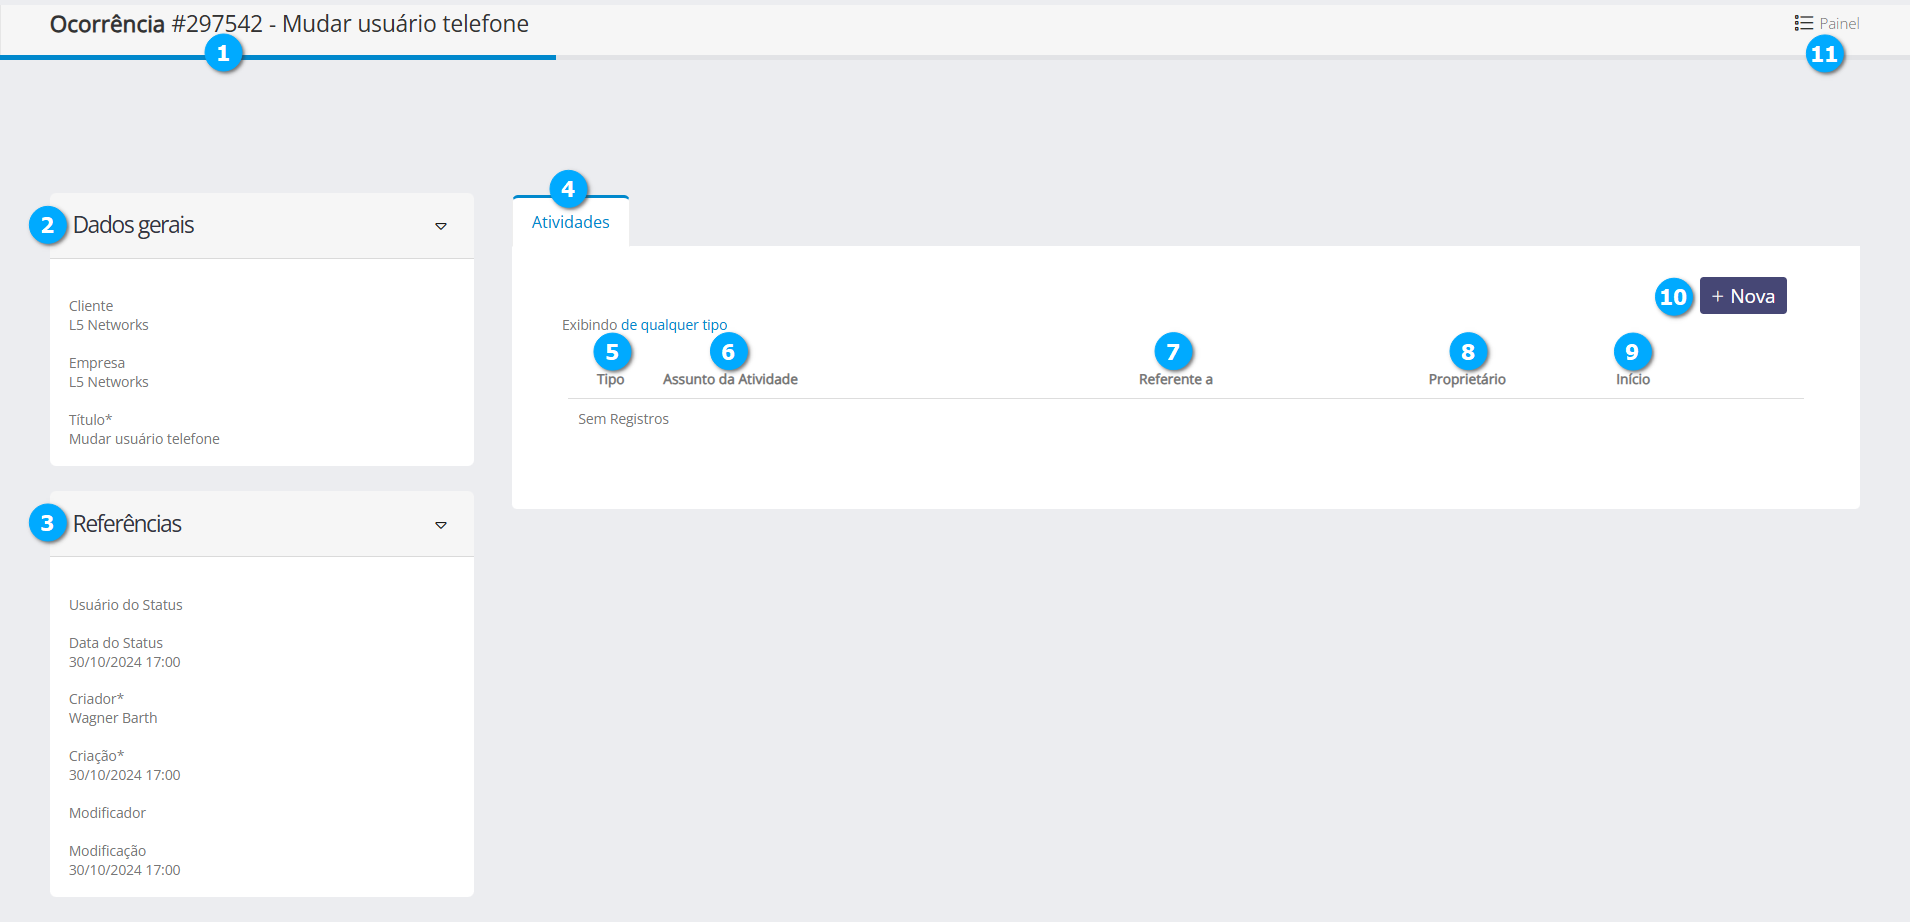This screenshot has width=1910, height=922.
Task: Click the Painel list icon
Action: (1803, 23)
